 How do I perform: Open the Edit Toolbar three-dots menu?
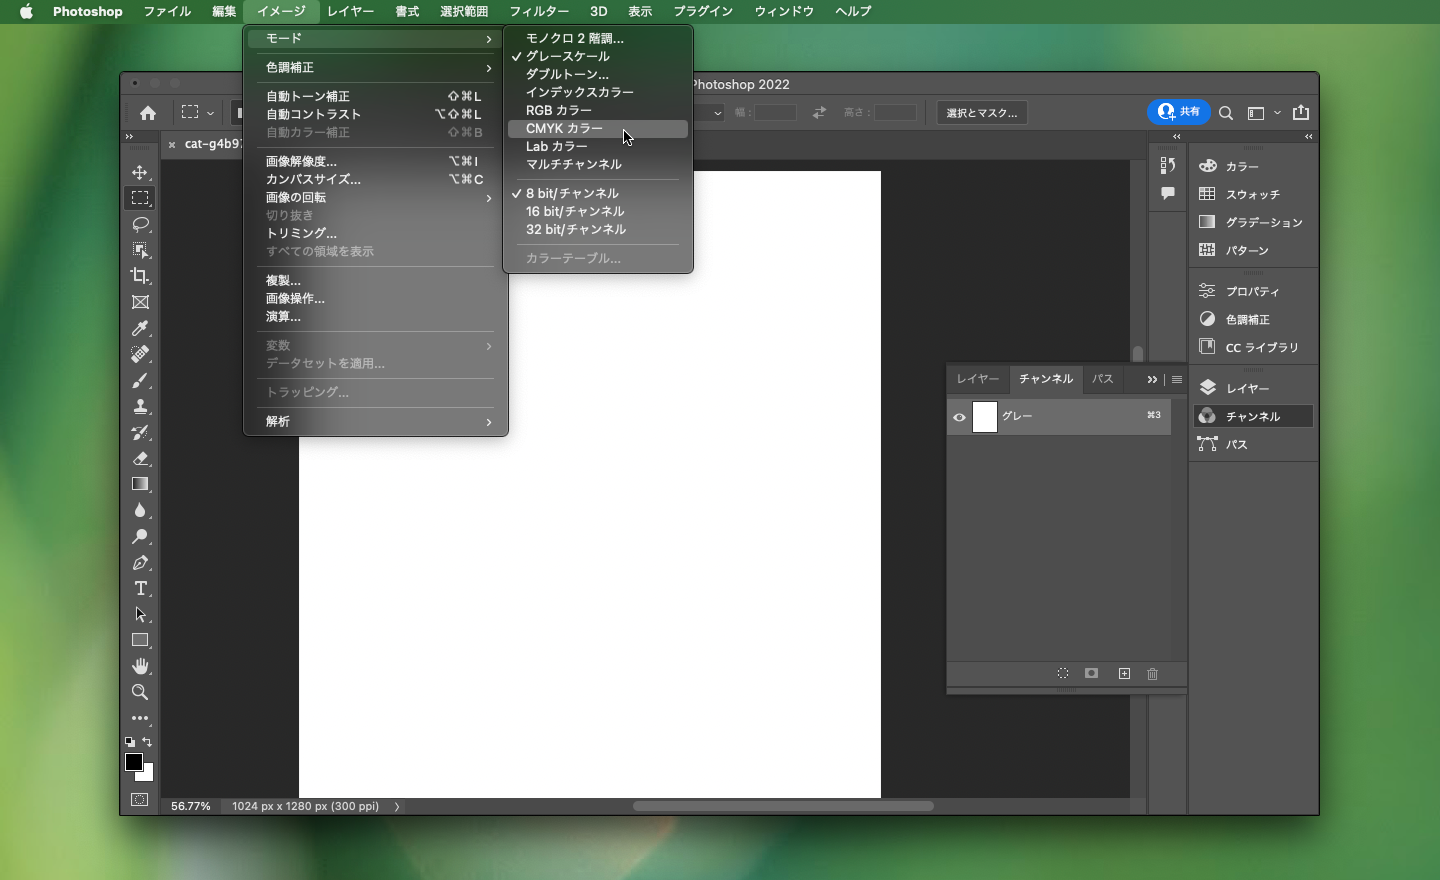pos(140,719)
